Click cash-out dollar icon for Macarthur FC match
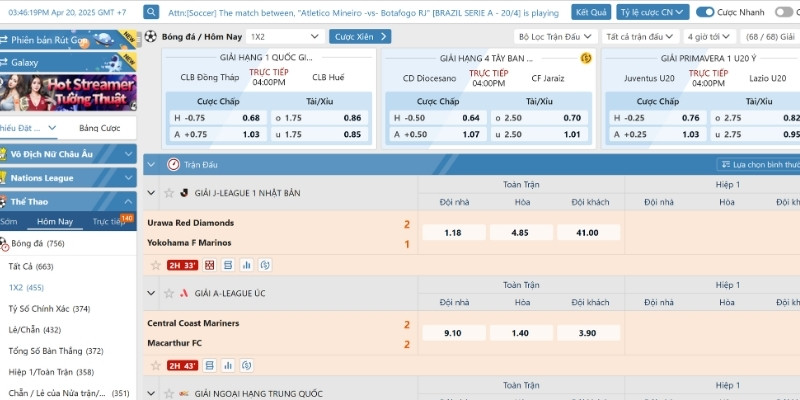The image size is (800, 400). 246,366
